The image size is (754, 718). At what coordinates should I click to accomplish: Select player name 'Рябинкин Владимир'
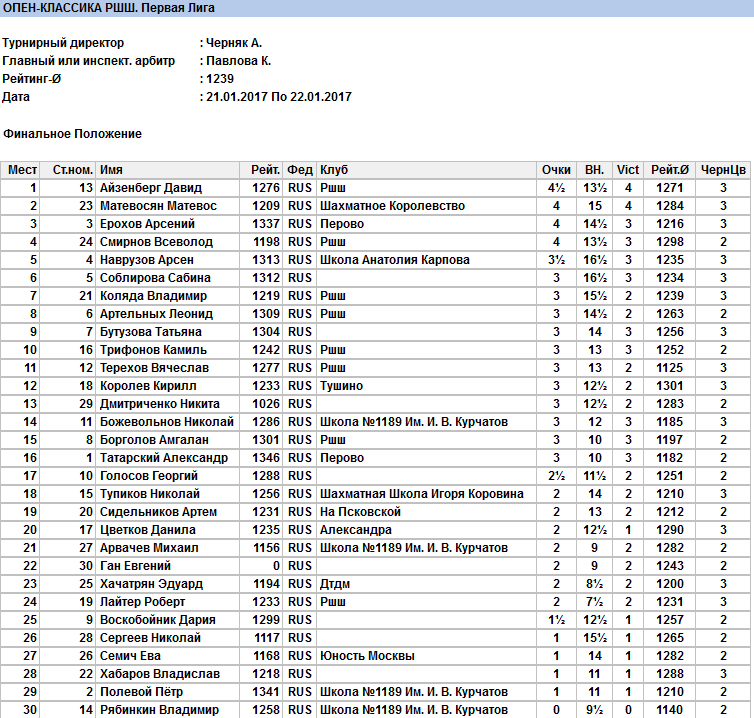[x=159, y=710]
